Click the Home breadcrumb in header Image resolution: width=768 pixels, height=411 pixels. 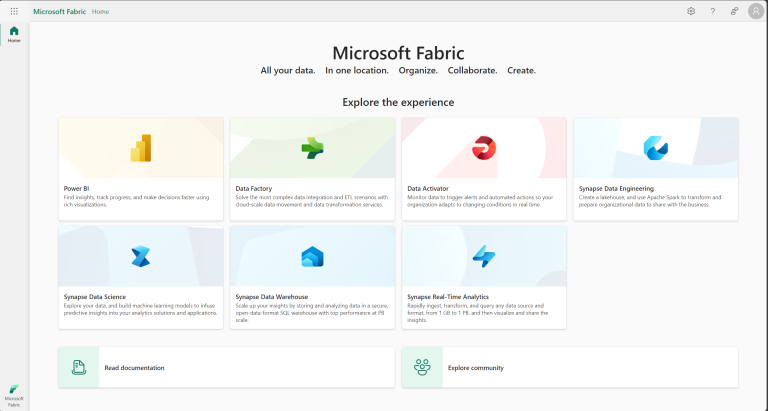click(x=100, y=11)
